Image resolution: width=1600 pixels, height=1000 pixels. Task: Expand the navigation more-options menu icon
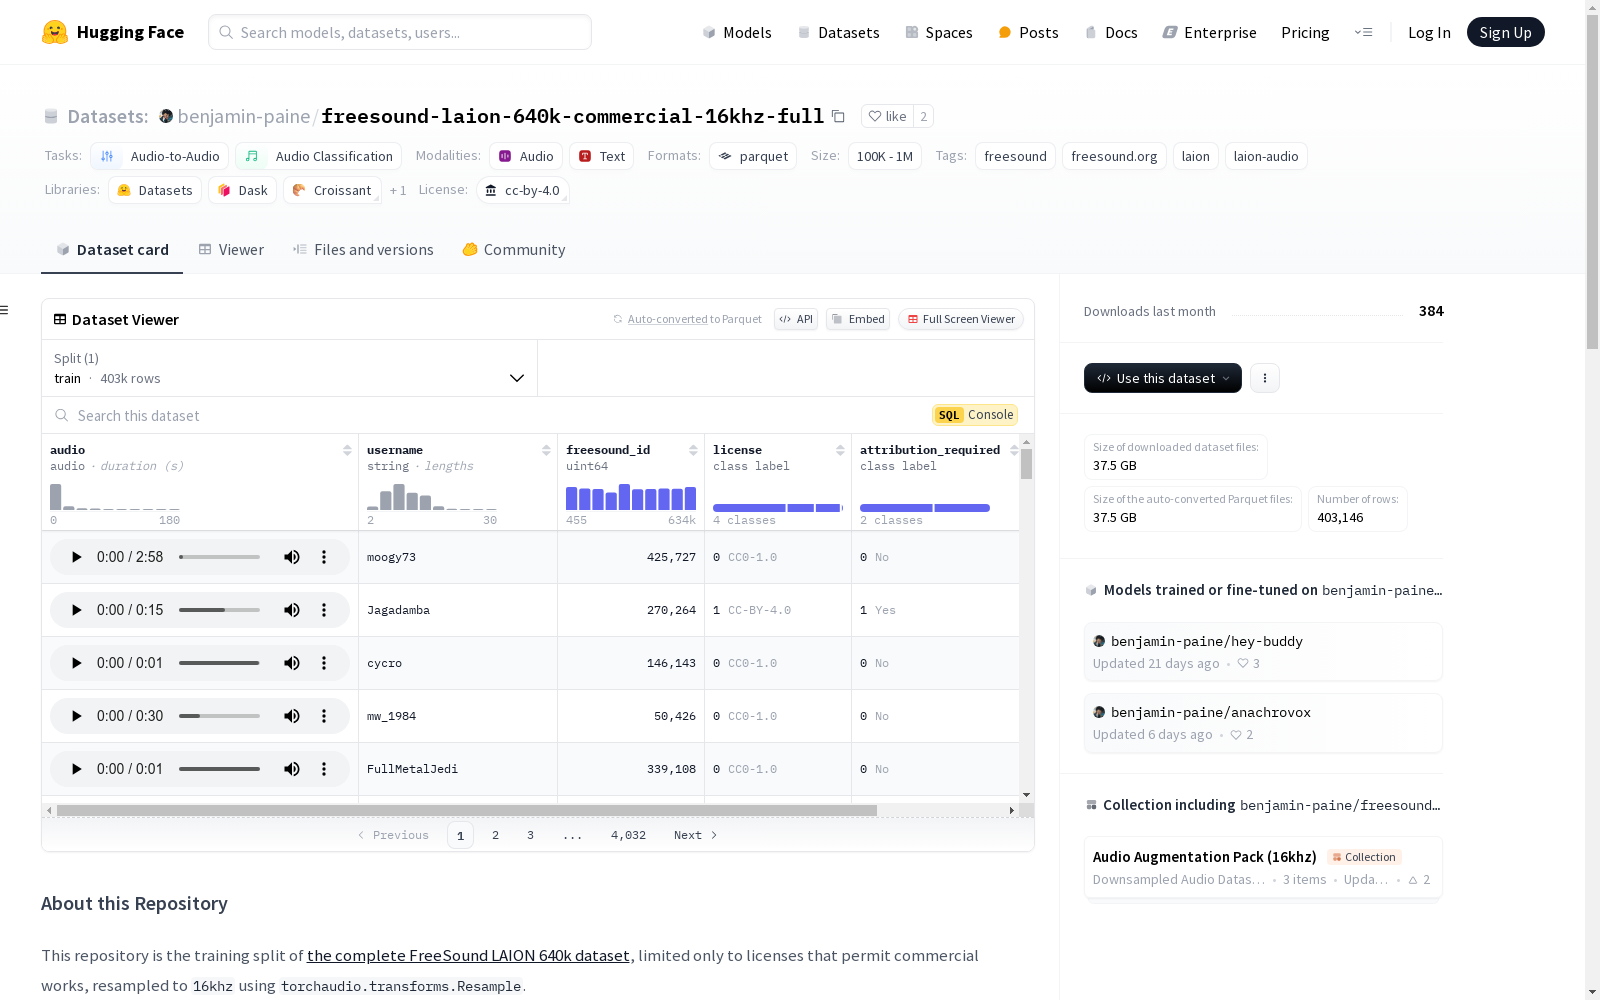pyautogui.click(x=1363, y=32)
